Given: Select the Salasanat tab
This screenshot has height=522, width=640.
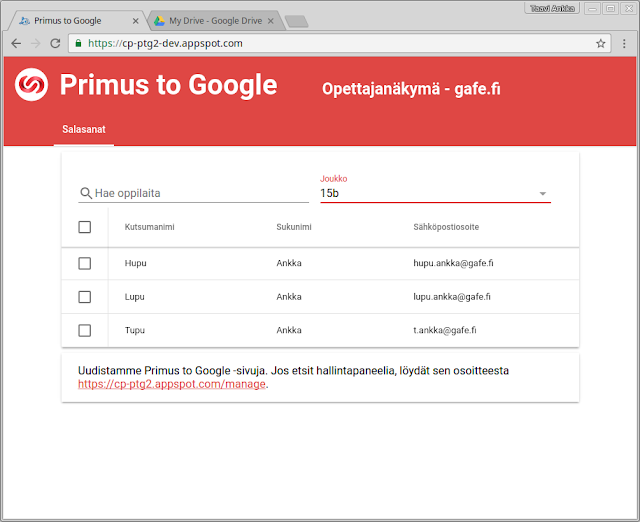Looking at the screenshot, I should tap(84, 130).
